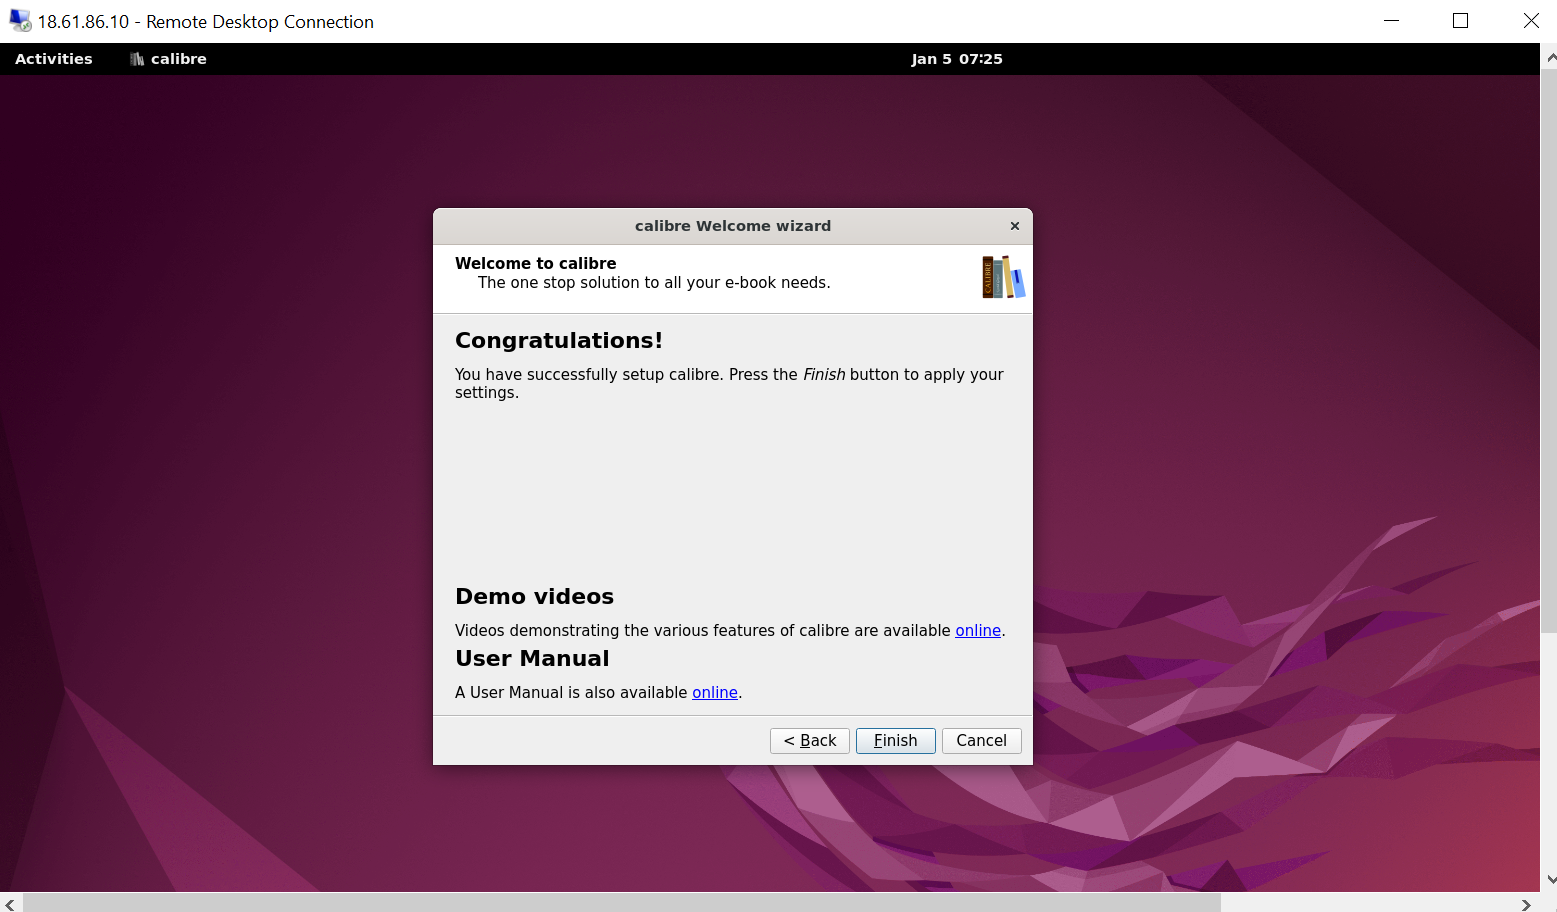
Task: Click the scroll left arrow
Action: (x=10, y=904)
